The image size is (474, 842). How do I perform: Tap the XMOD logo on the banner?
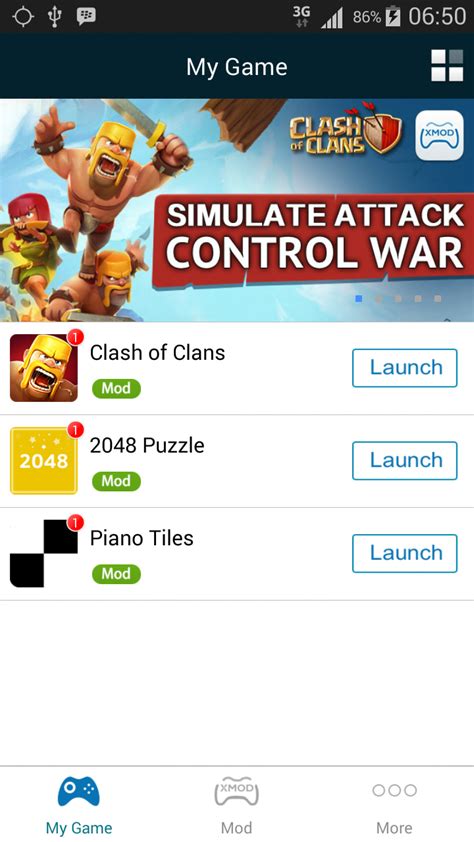click(x=439, y=135)
